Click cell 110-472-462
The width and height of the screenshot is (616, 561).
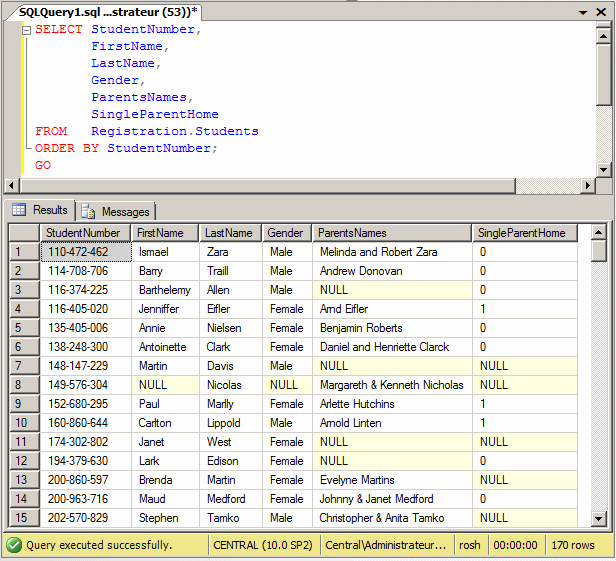click(x=86, y=252)
